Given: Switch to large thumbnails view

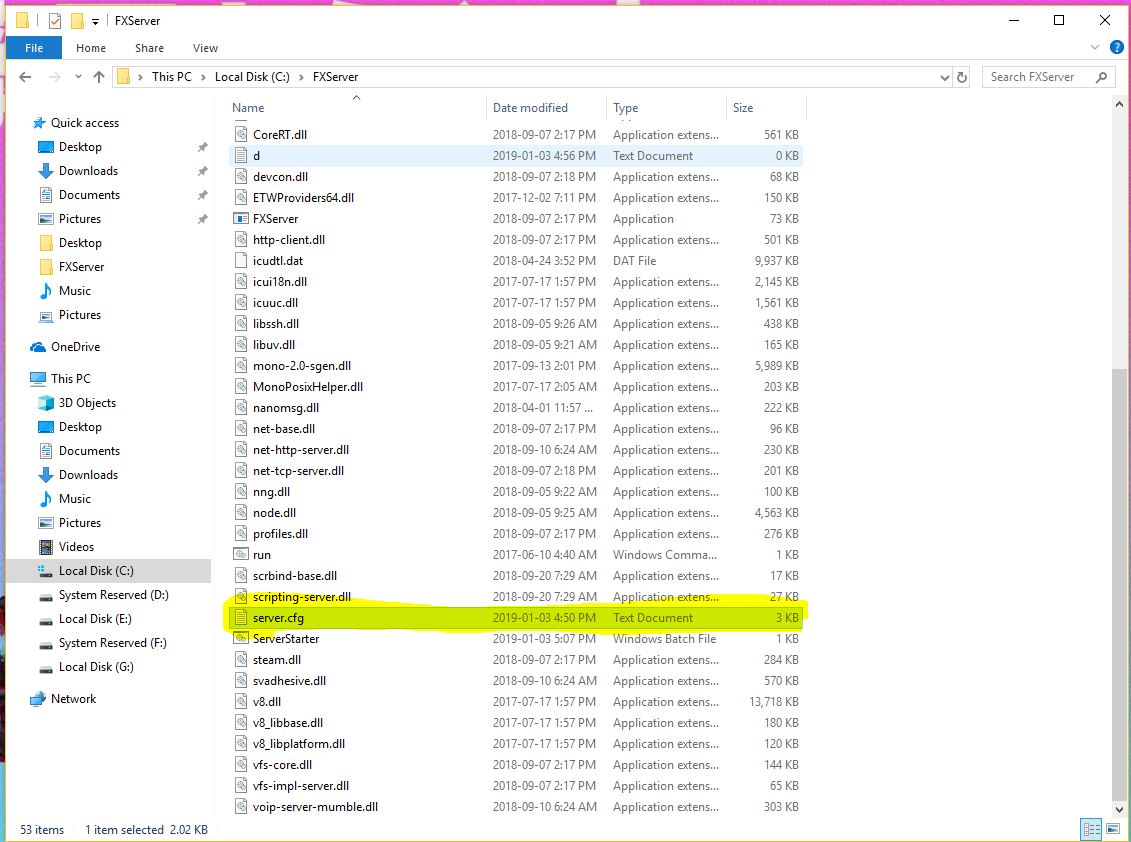Looking at the screenshot, I should pos(1113,829).
